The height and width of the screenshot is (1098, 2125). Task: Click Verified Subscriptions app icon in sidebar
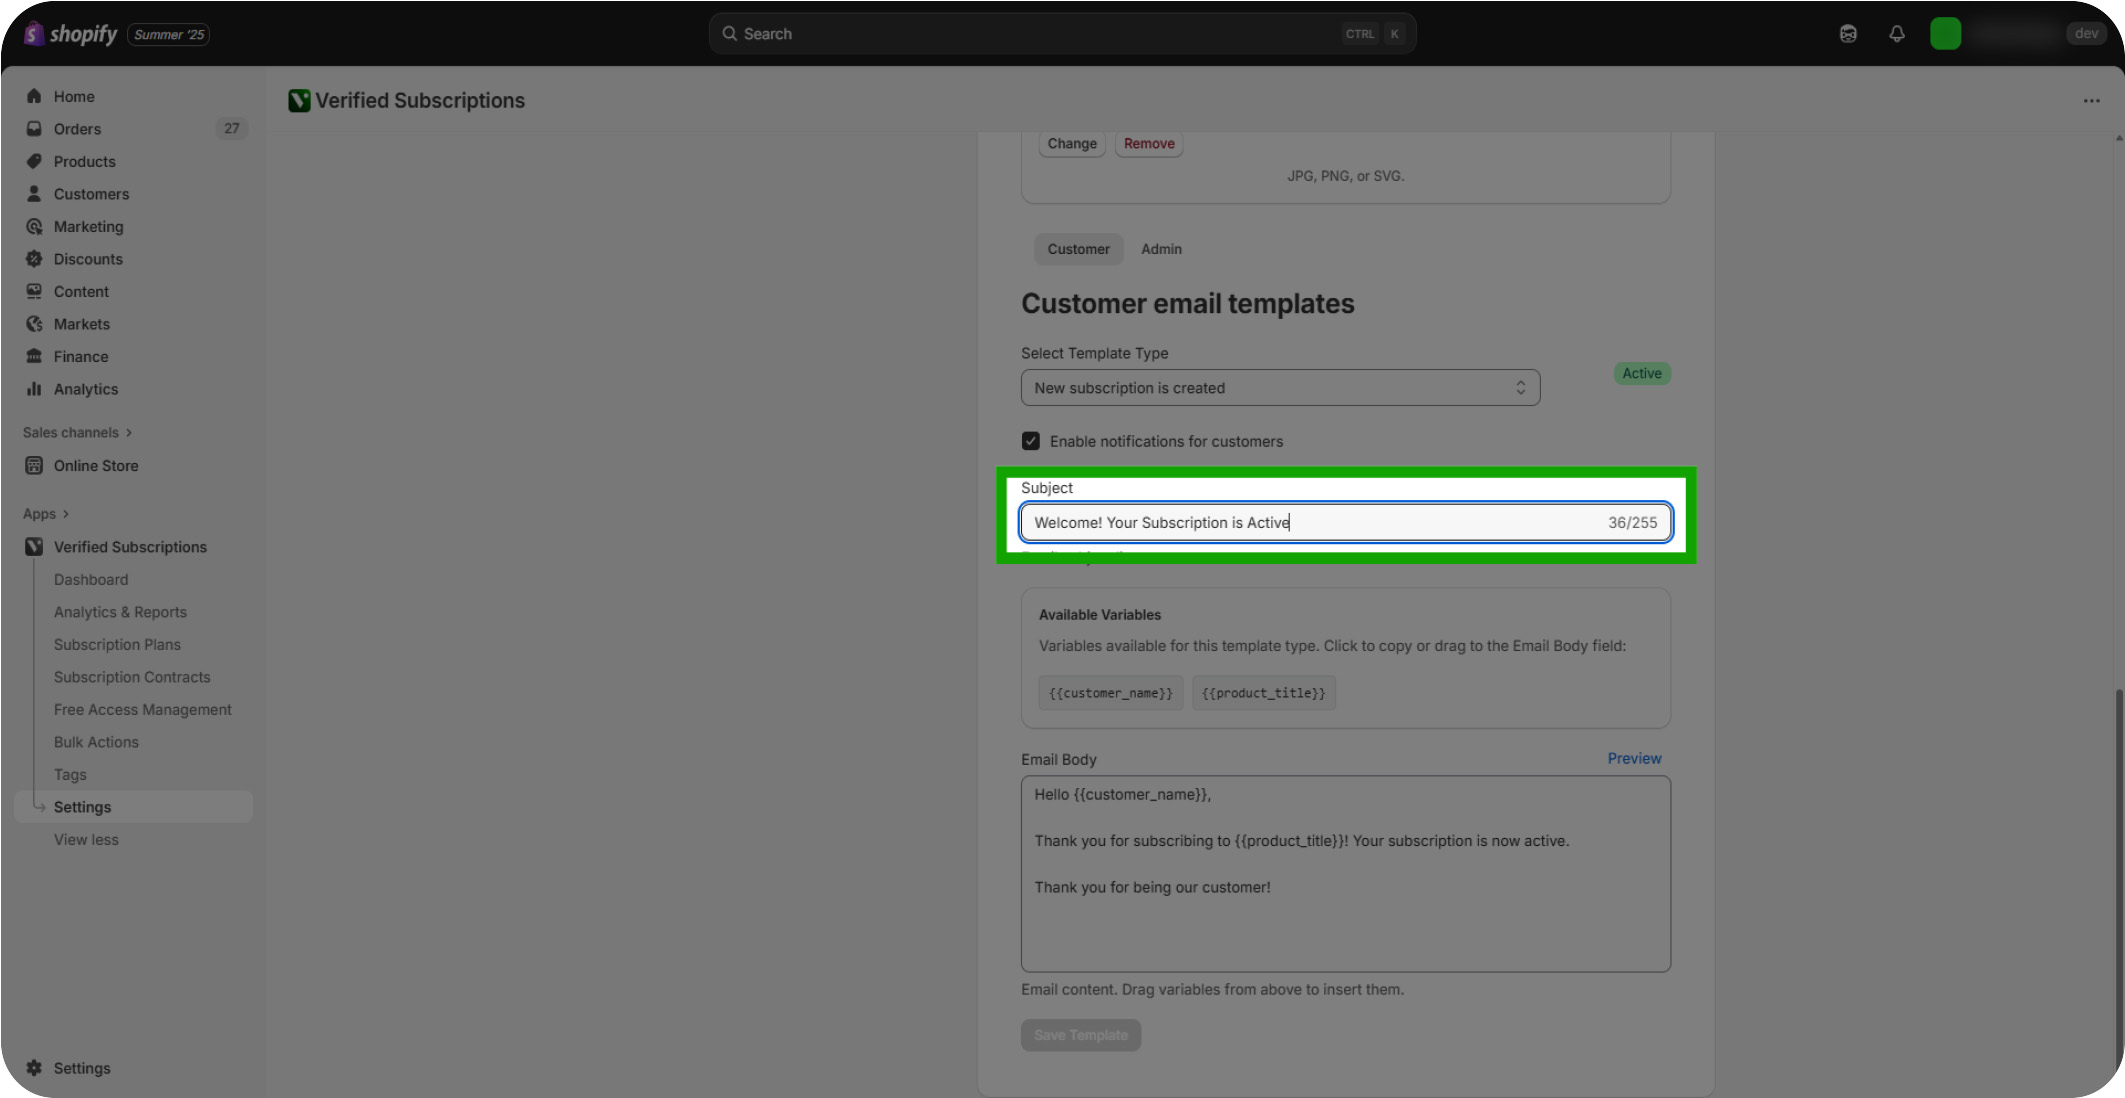point(34,546)
